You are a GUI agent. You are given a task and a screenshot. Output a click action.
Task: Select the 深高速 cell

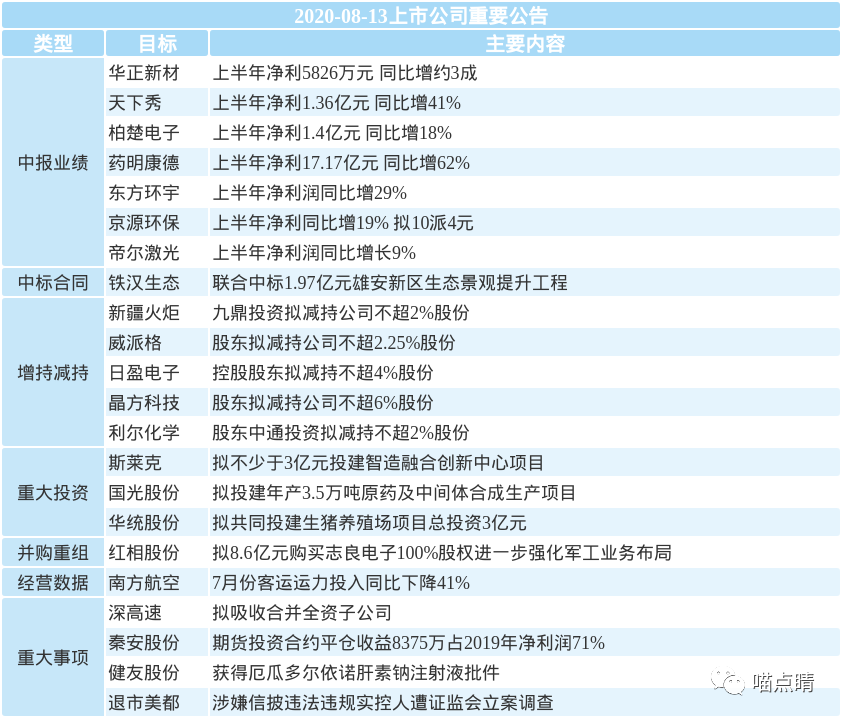157,613
